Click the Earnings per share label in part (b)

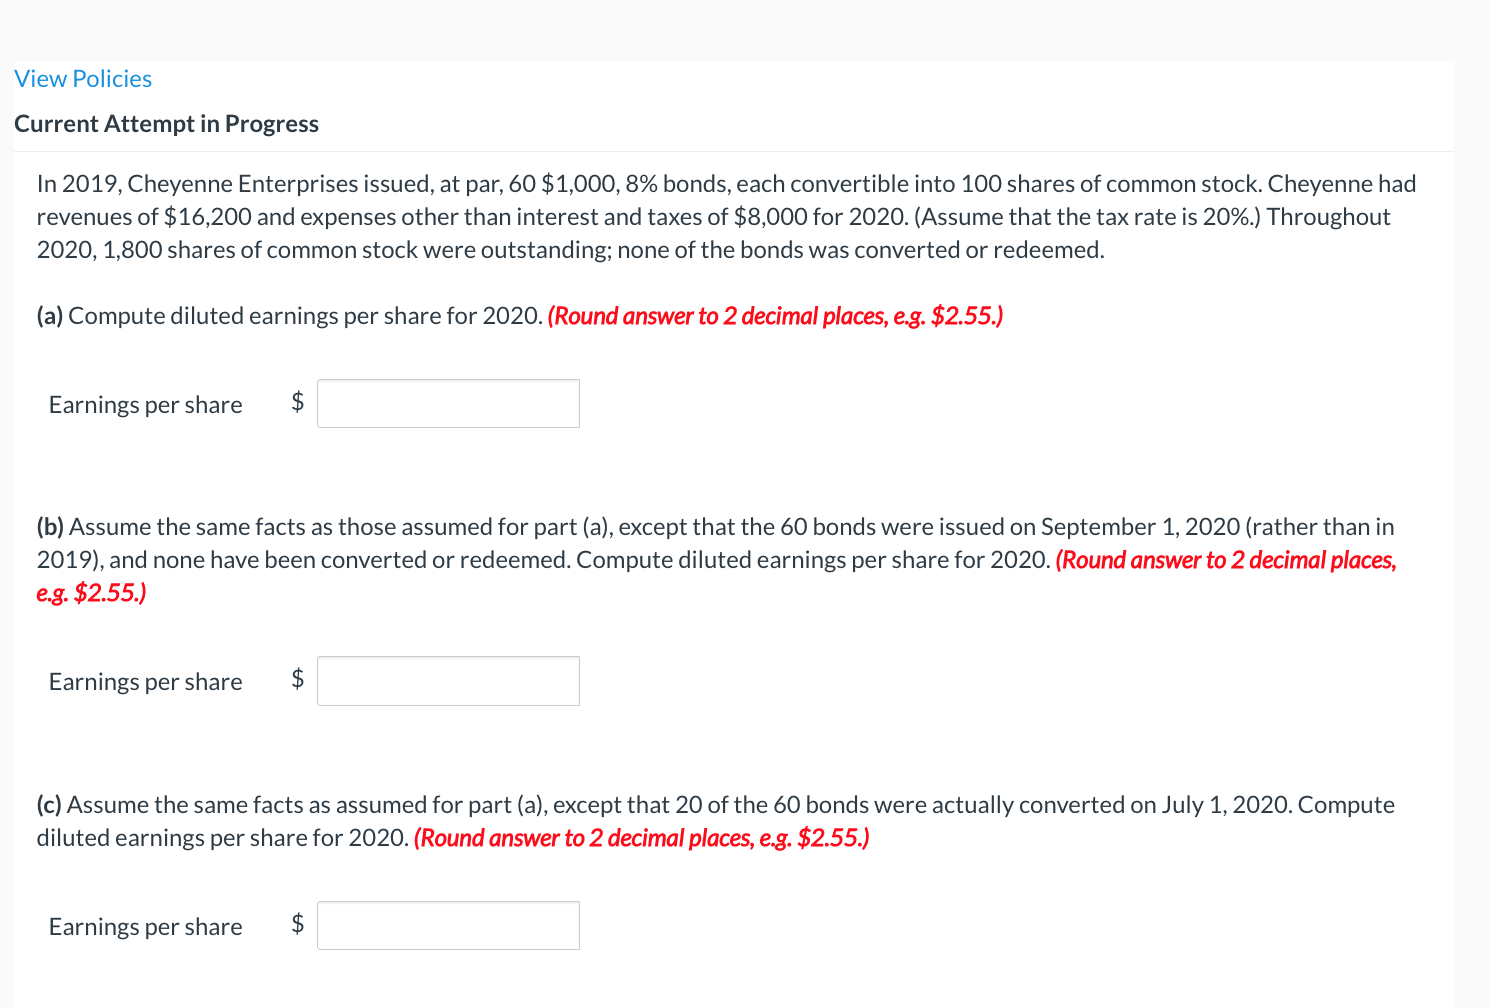click(x=145, y=681)
